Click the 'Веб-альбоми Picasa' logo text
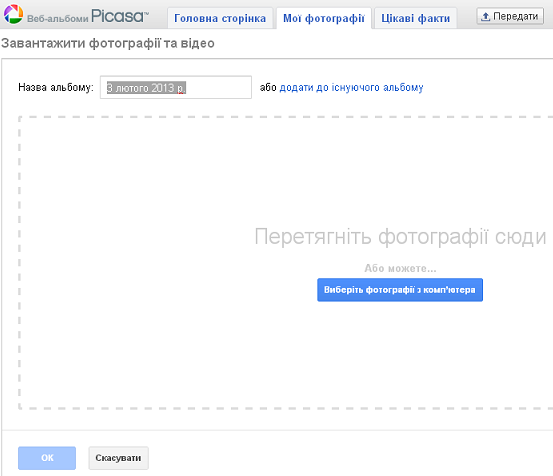 pyautogui.click(x=88, y=16)
